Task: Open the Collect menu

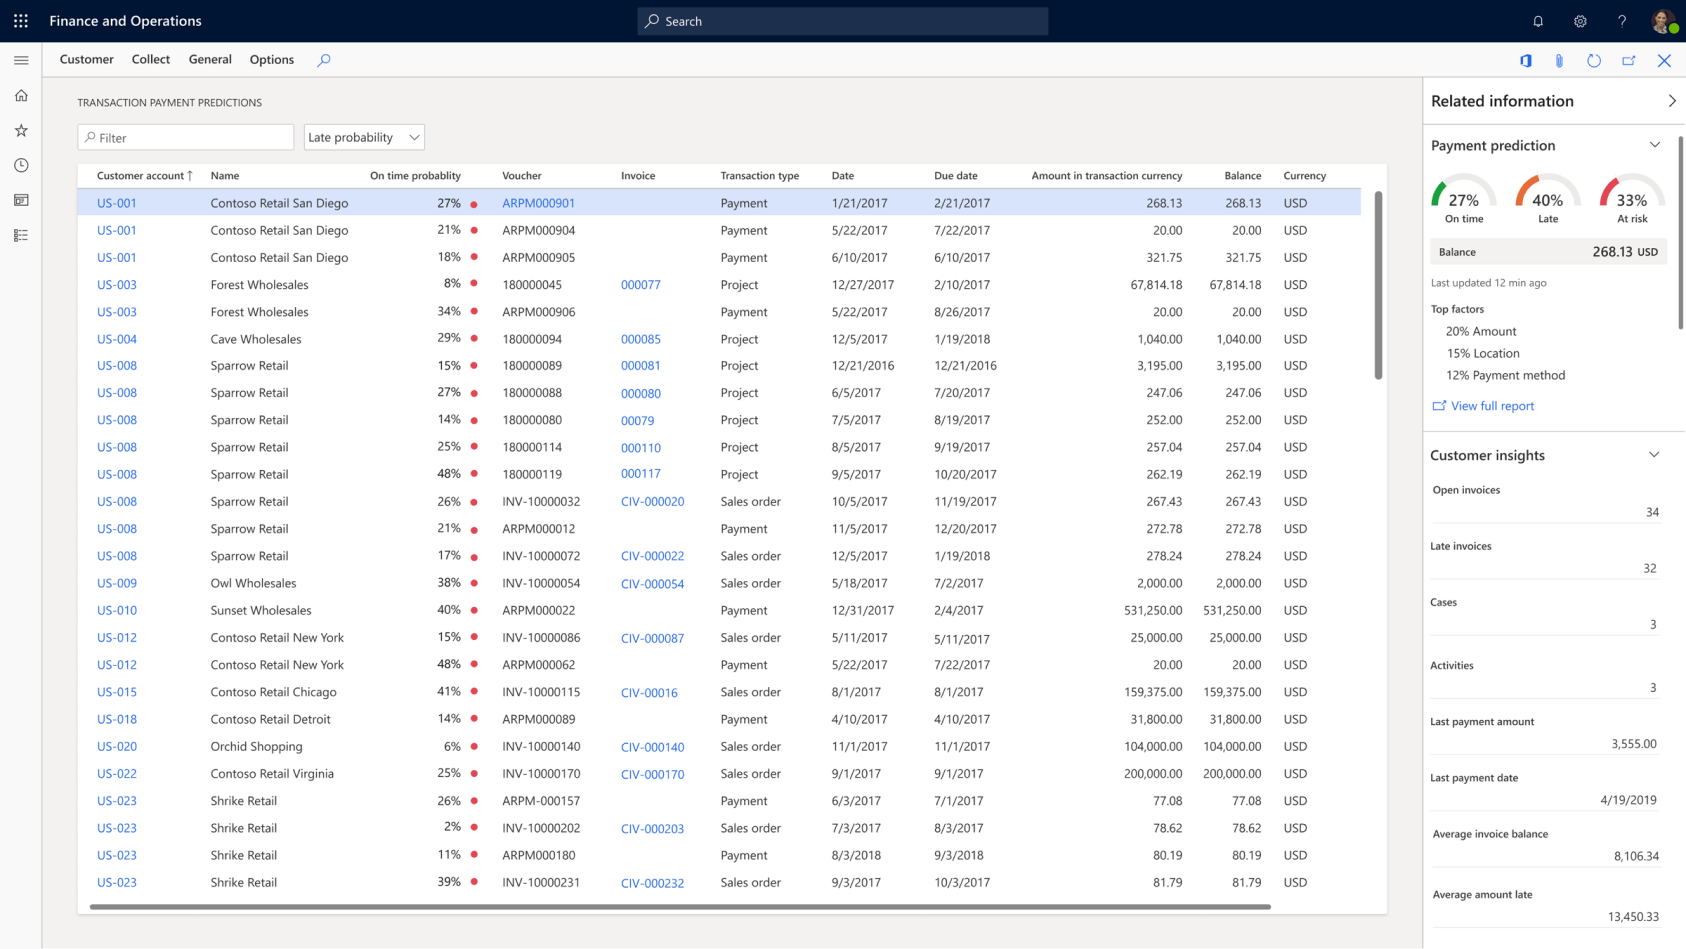Action: click(151, 59)
